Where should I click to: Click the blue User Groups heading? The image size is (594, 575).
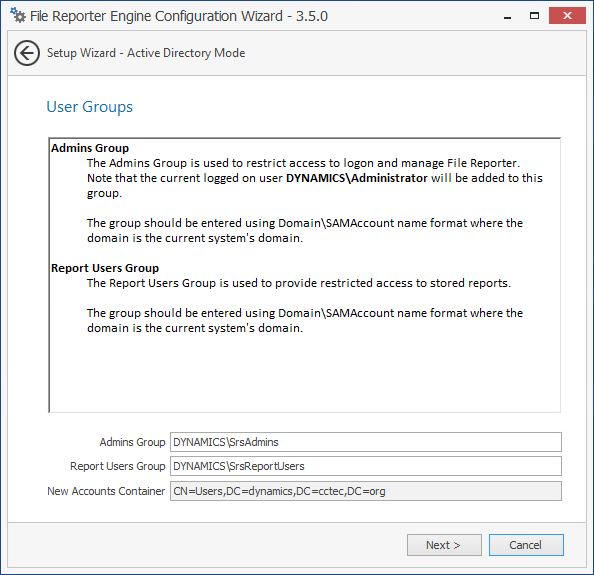[89, 107]
